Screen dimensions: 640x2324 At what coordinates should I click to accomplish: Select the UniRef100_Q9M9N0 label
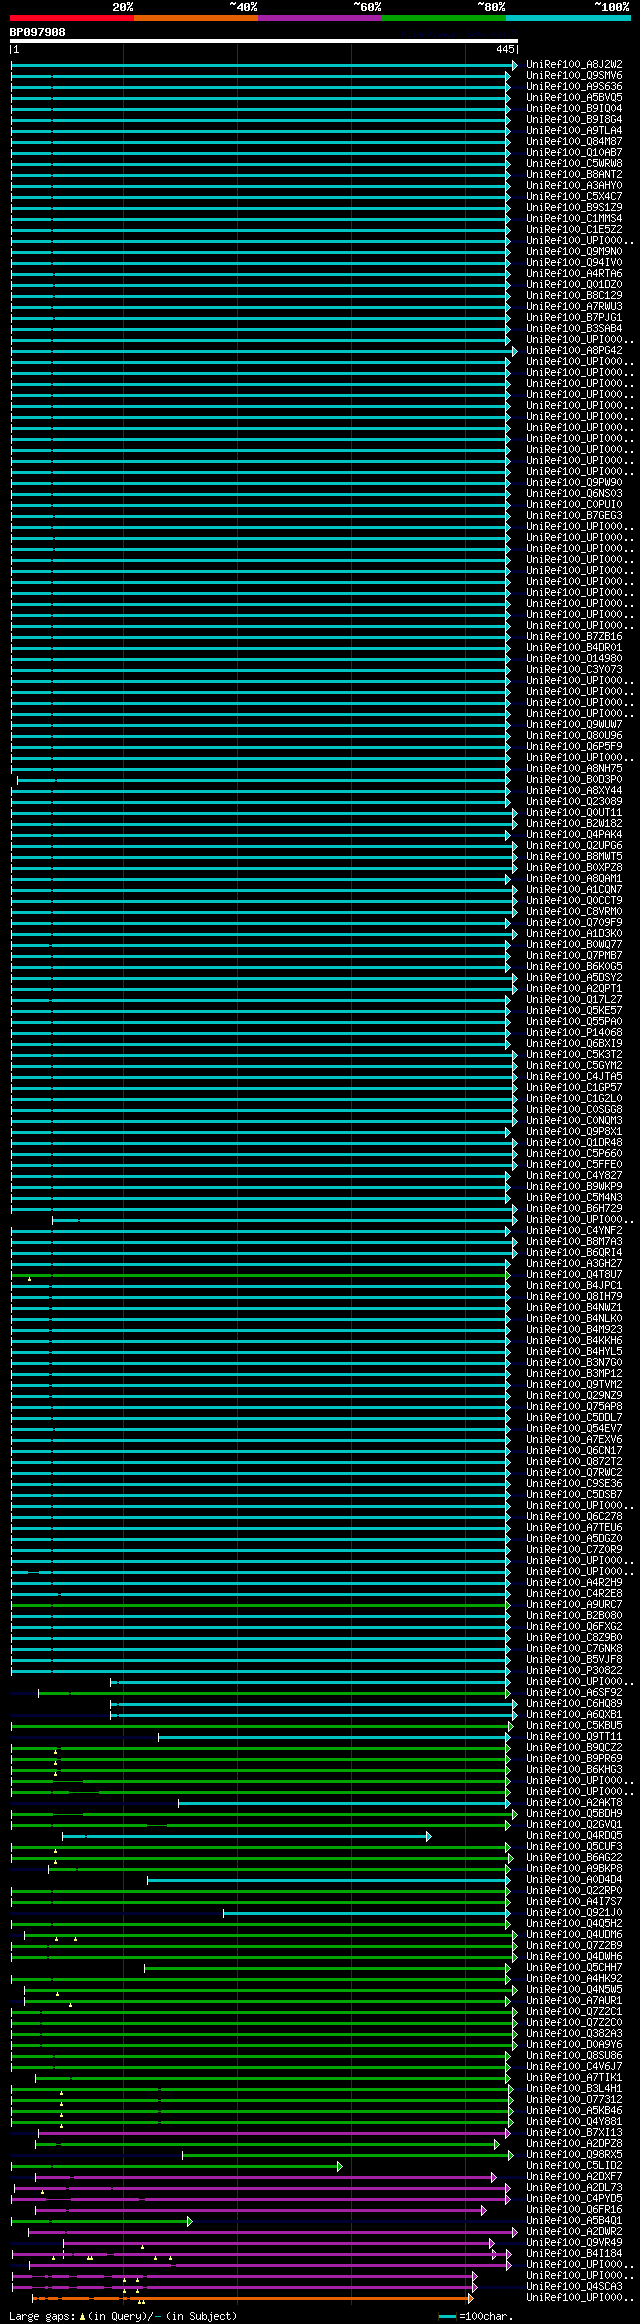(574, 252)
